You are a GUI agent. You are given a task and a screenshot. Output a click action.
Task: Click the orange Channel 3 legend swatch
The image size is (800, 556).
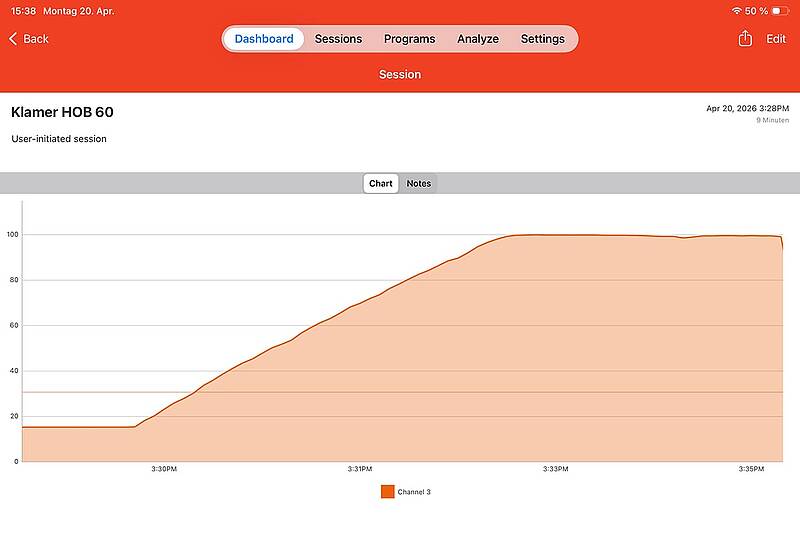(x=387, y=491)
